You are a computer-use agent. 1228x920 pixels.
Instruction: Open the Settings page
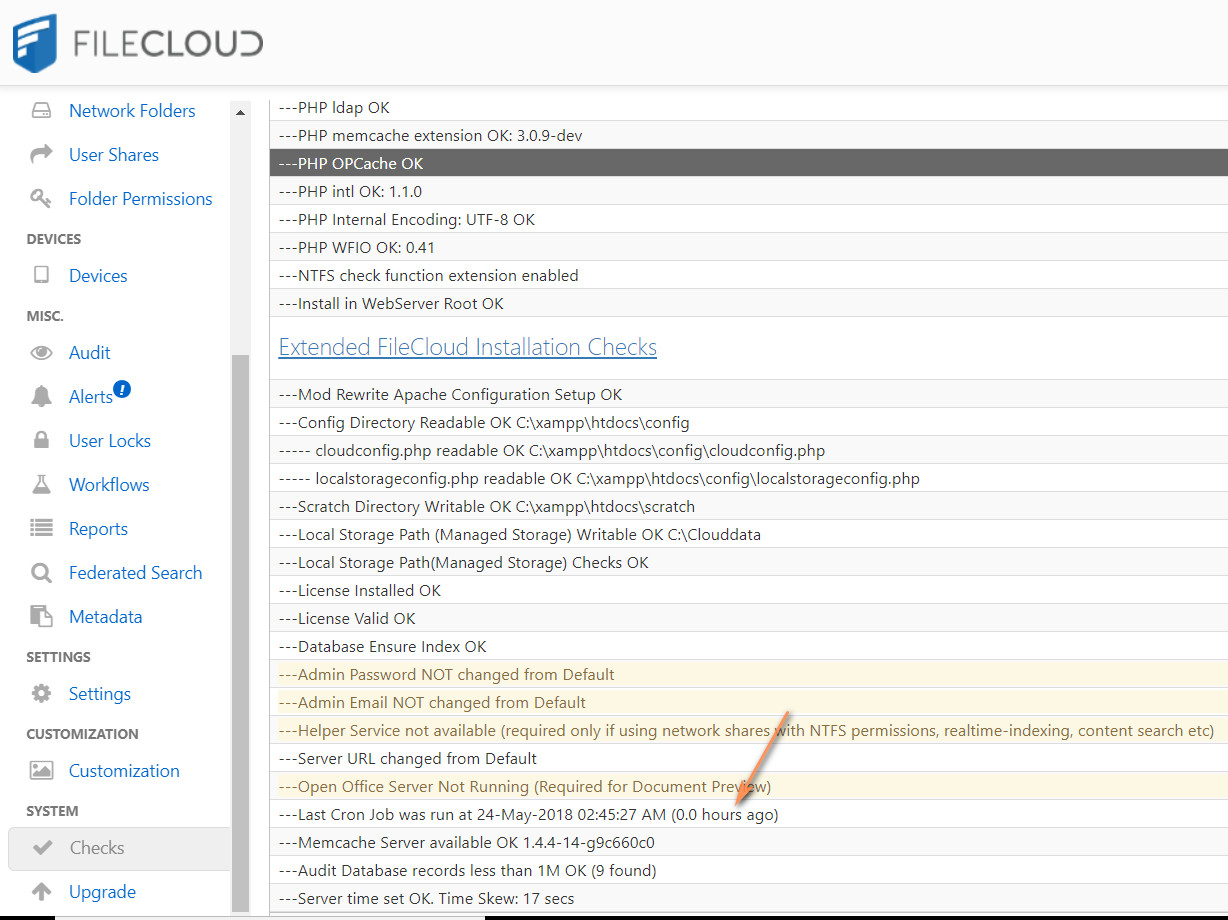99,694
